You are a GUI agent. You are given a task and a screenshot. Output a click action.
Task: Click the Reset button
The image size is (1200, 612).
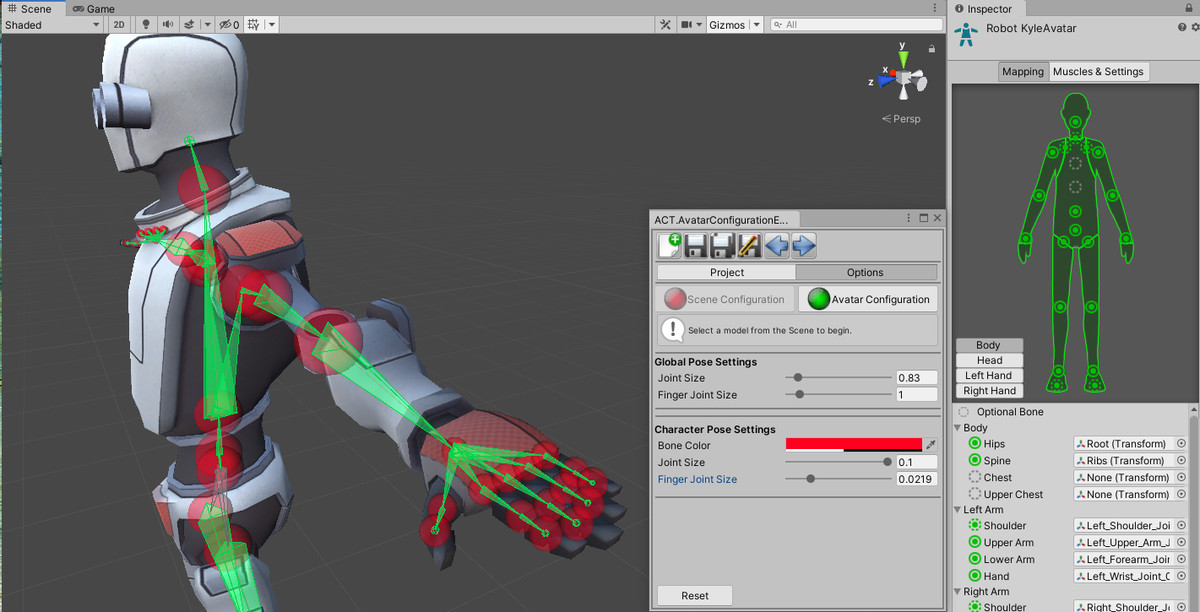coord(694,594)
